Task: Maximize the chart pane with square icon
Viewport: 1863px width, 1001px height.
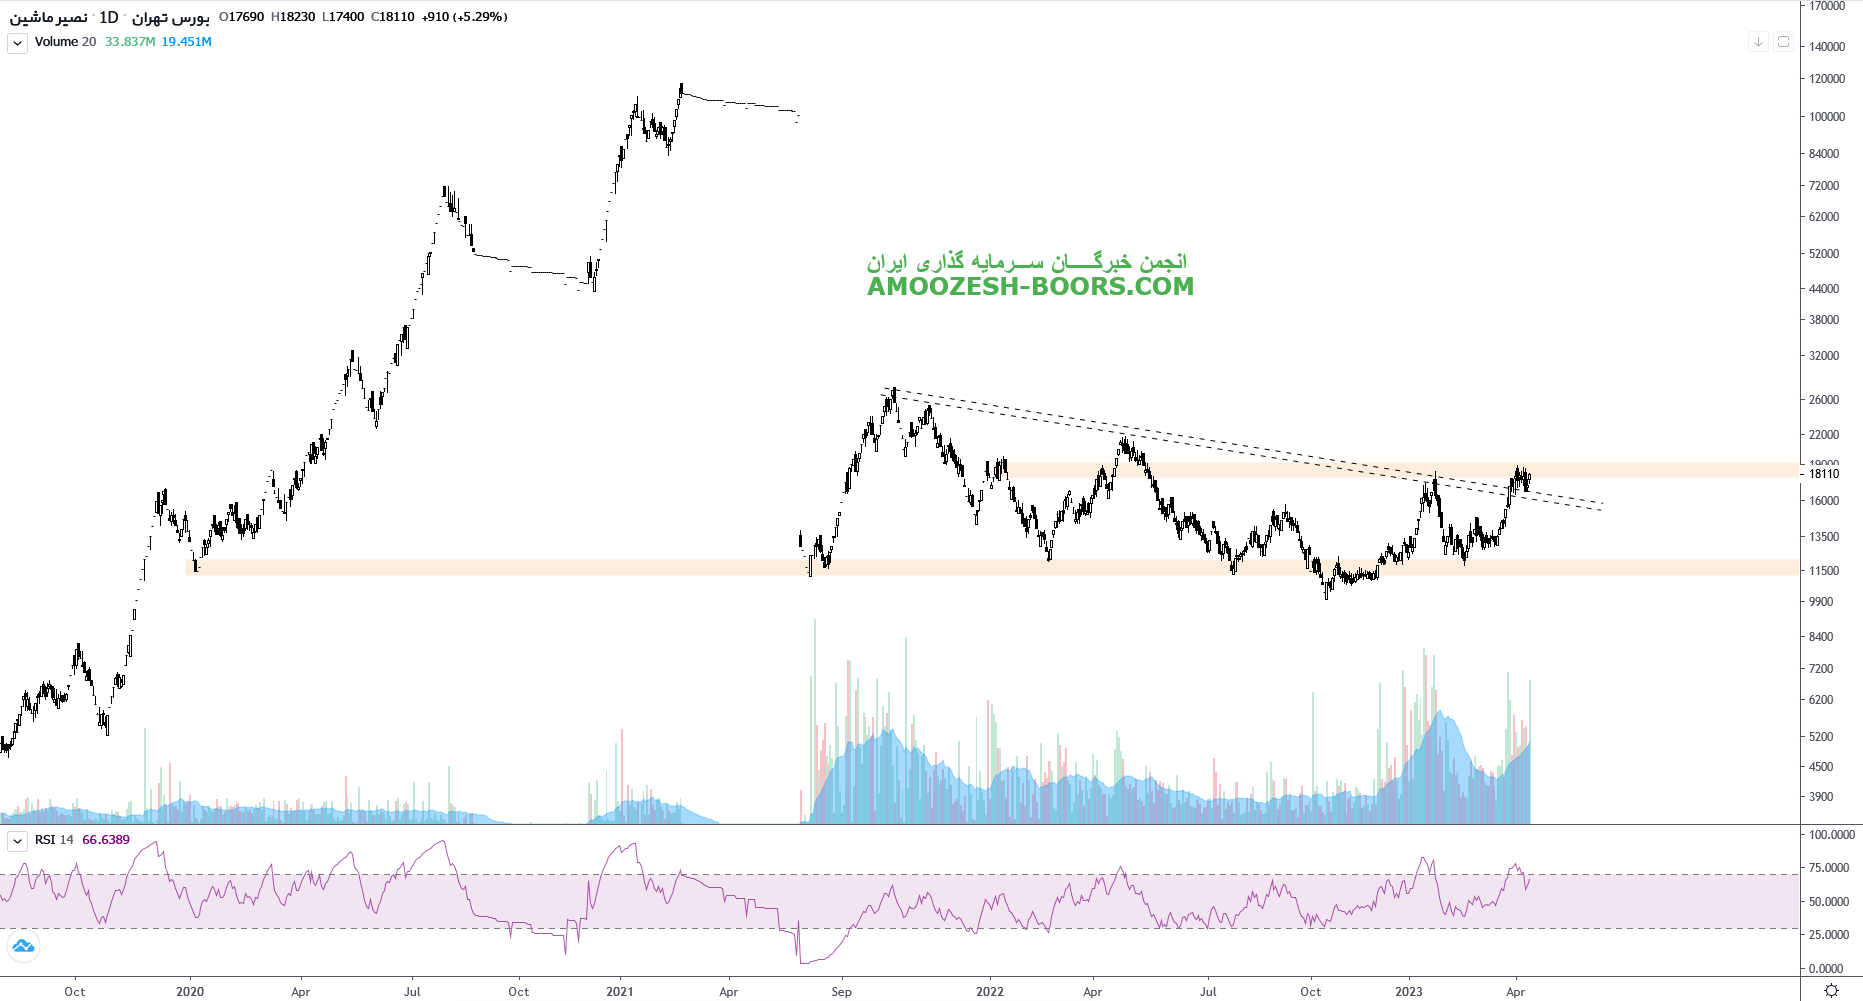Action: click(x=1783, y=42)
